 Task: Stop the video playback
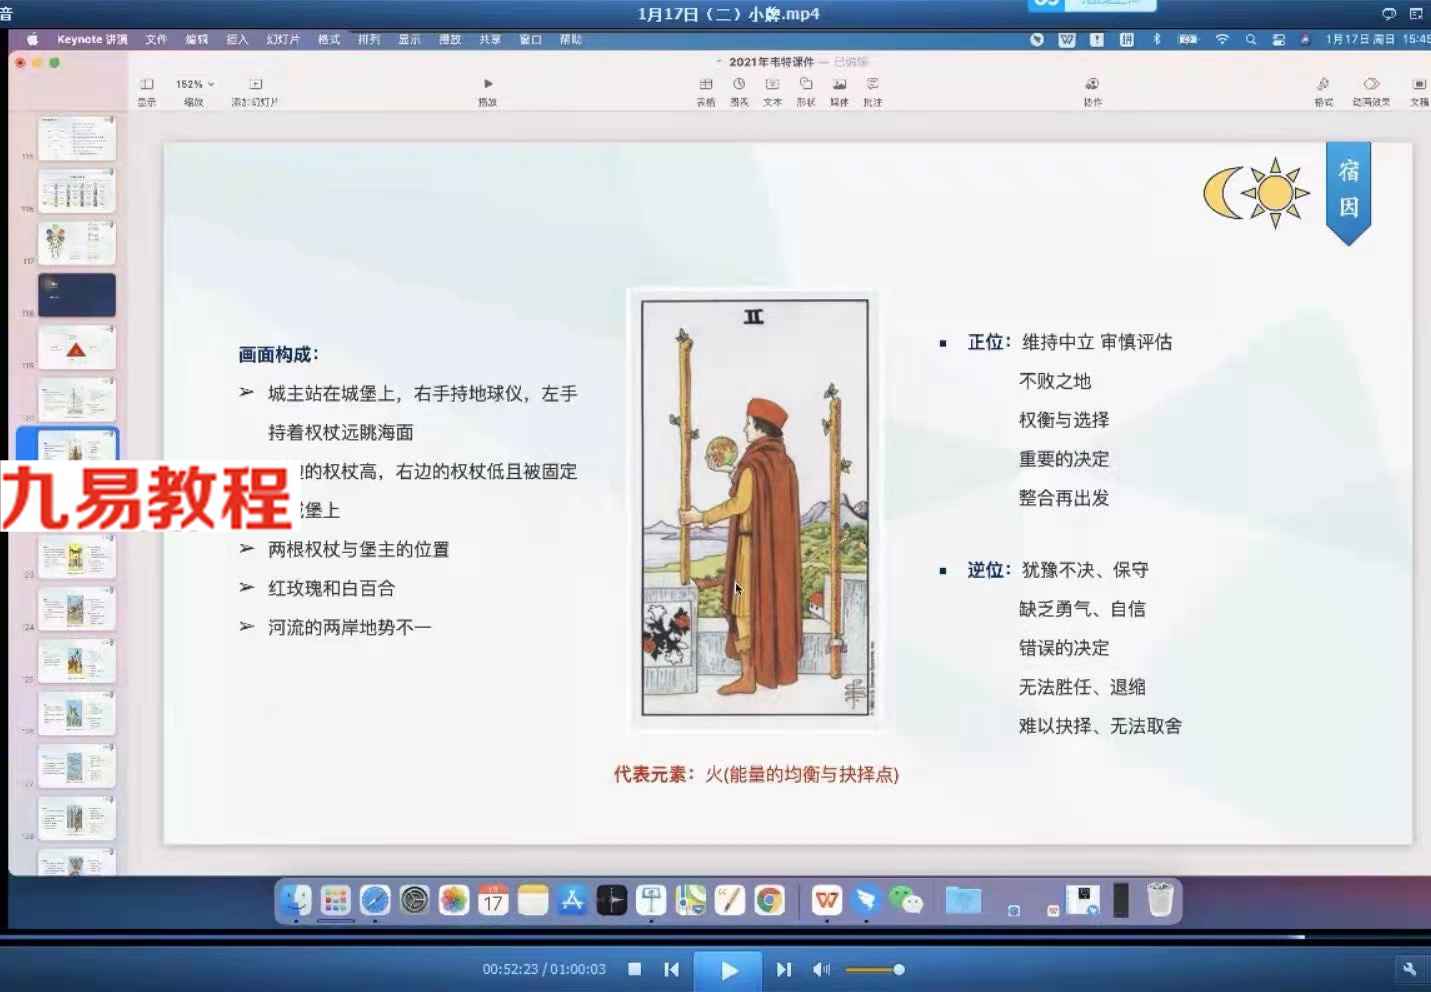pos(634,969)
